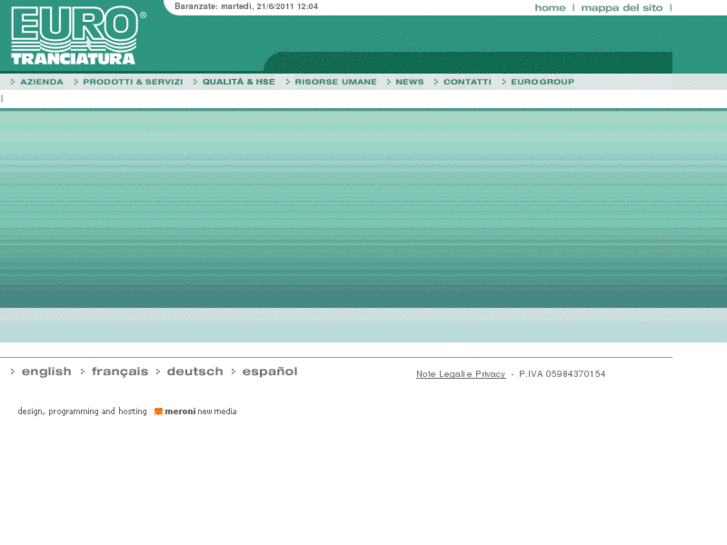Click the arrow icon before PRODOTTI & SERVIZI

click(76, 82)
